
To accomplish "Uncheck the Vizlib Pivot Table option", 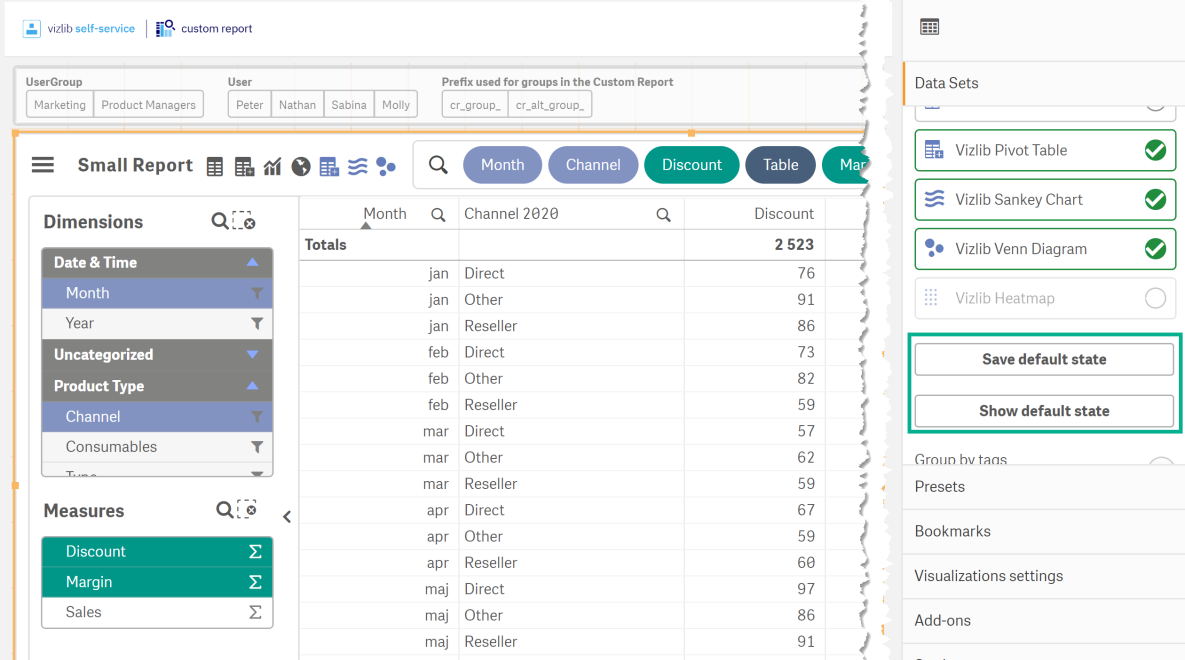I will click(1155, 150).
